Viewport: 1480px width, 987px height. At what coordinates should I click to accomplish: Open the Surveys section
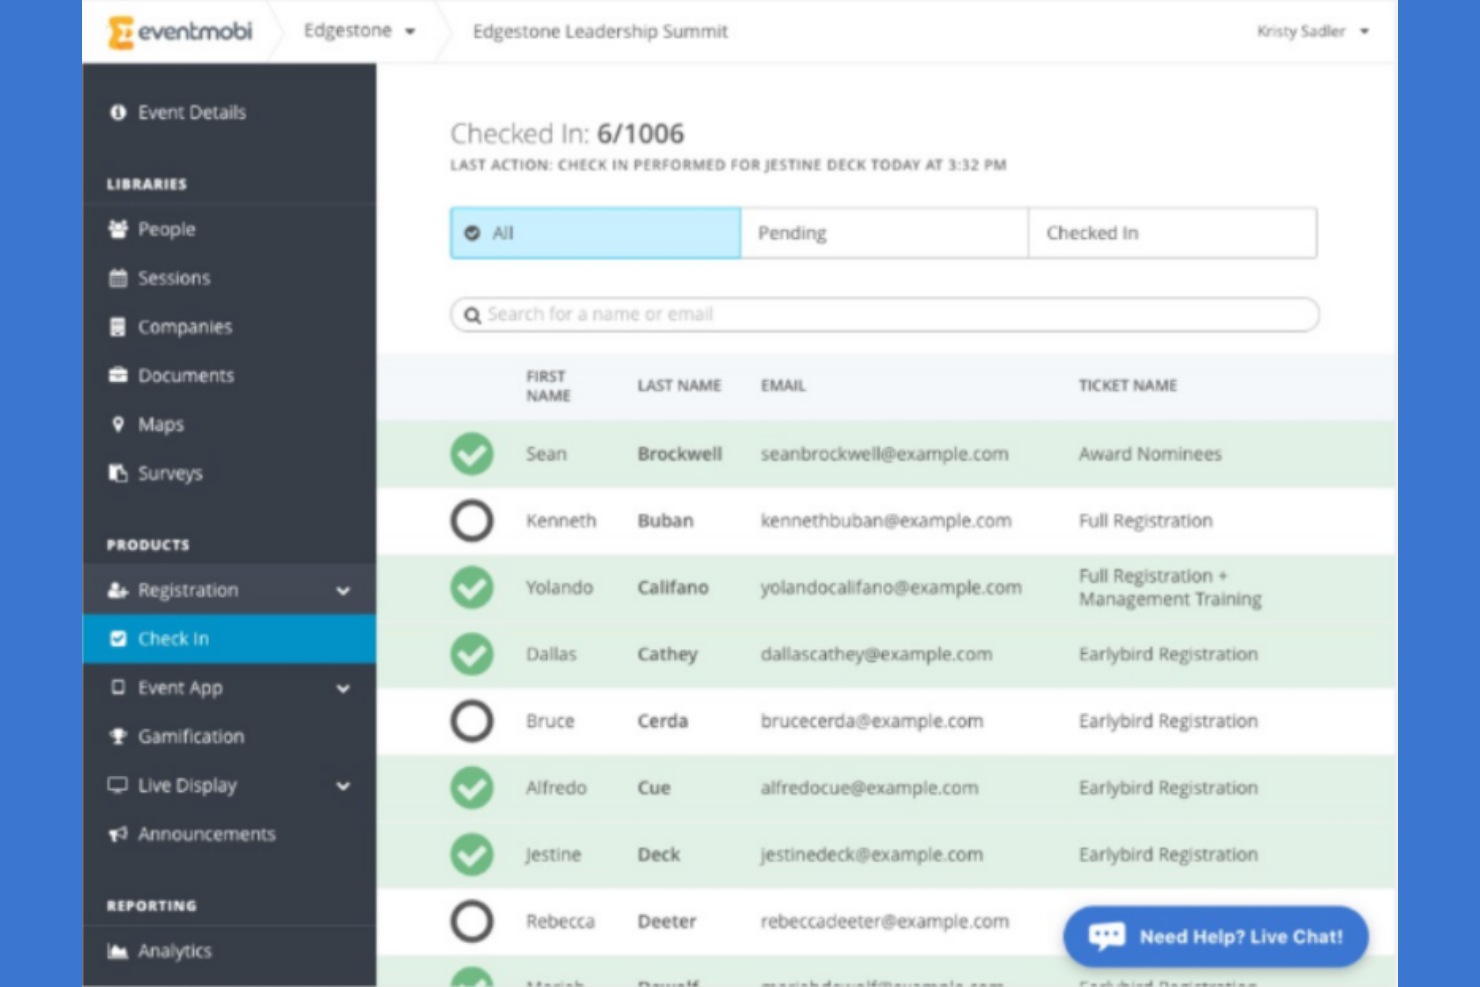pos(170,473)
